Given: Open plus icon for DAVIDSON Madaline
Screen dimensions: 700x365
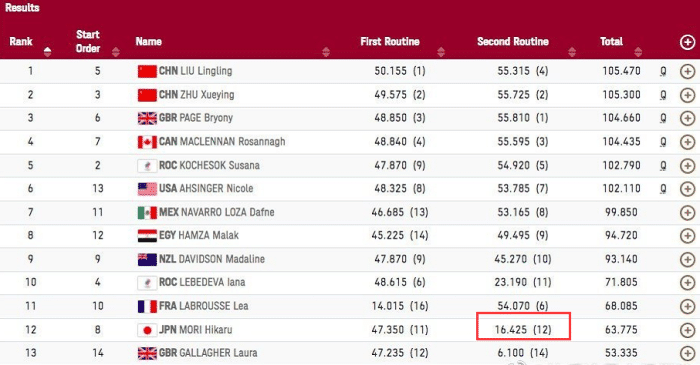Looking at the screenshot, I should click(x=687, y=260).
